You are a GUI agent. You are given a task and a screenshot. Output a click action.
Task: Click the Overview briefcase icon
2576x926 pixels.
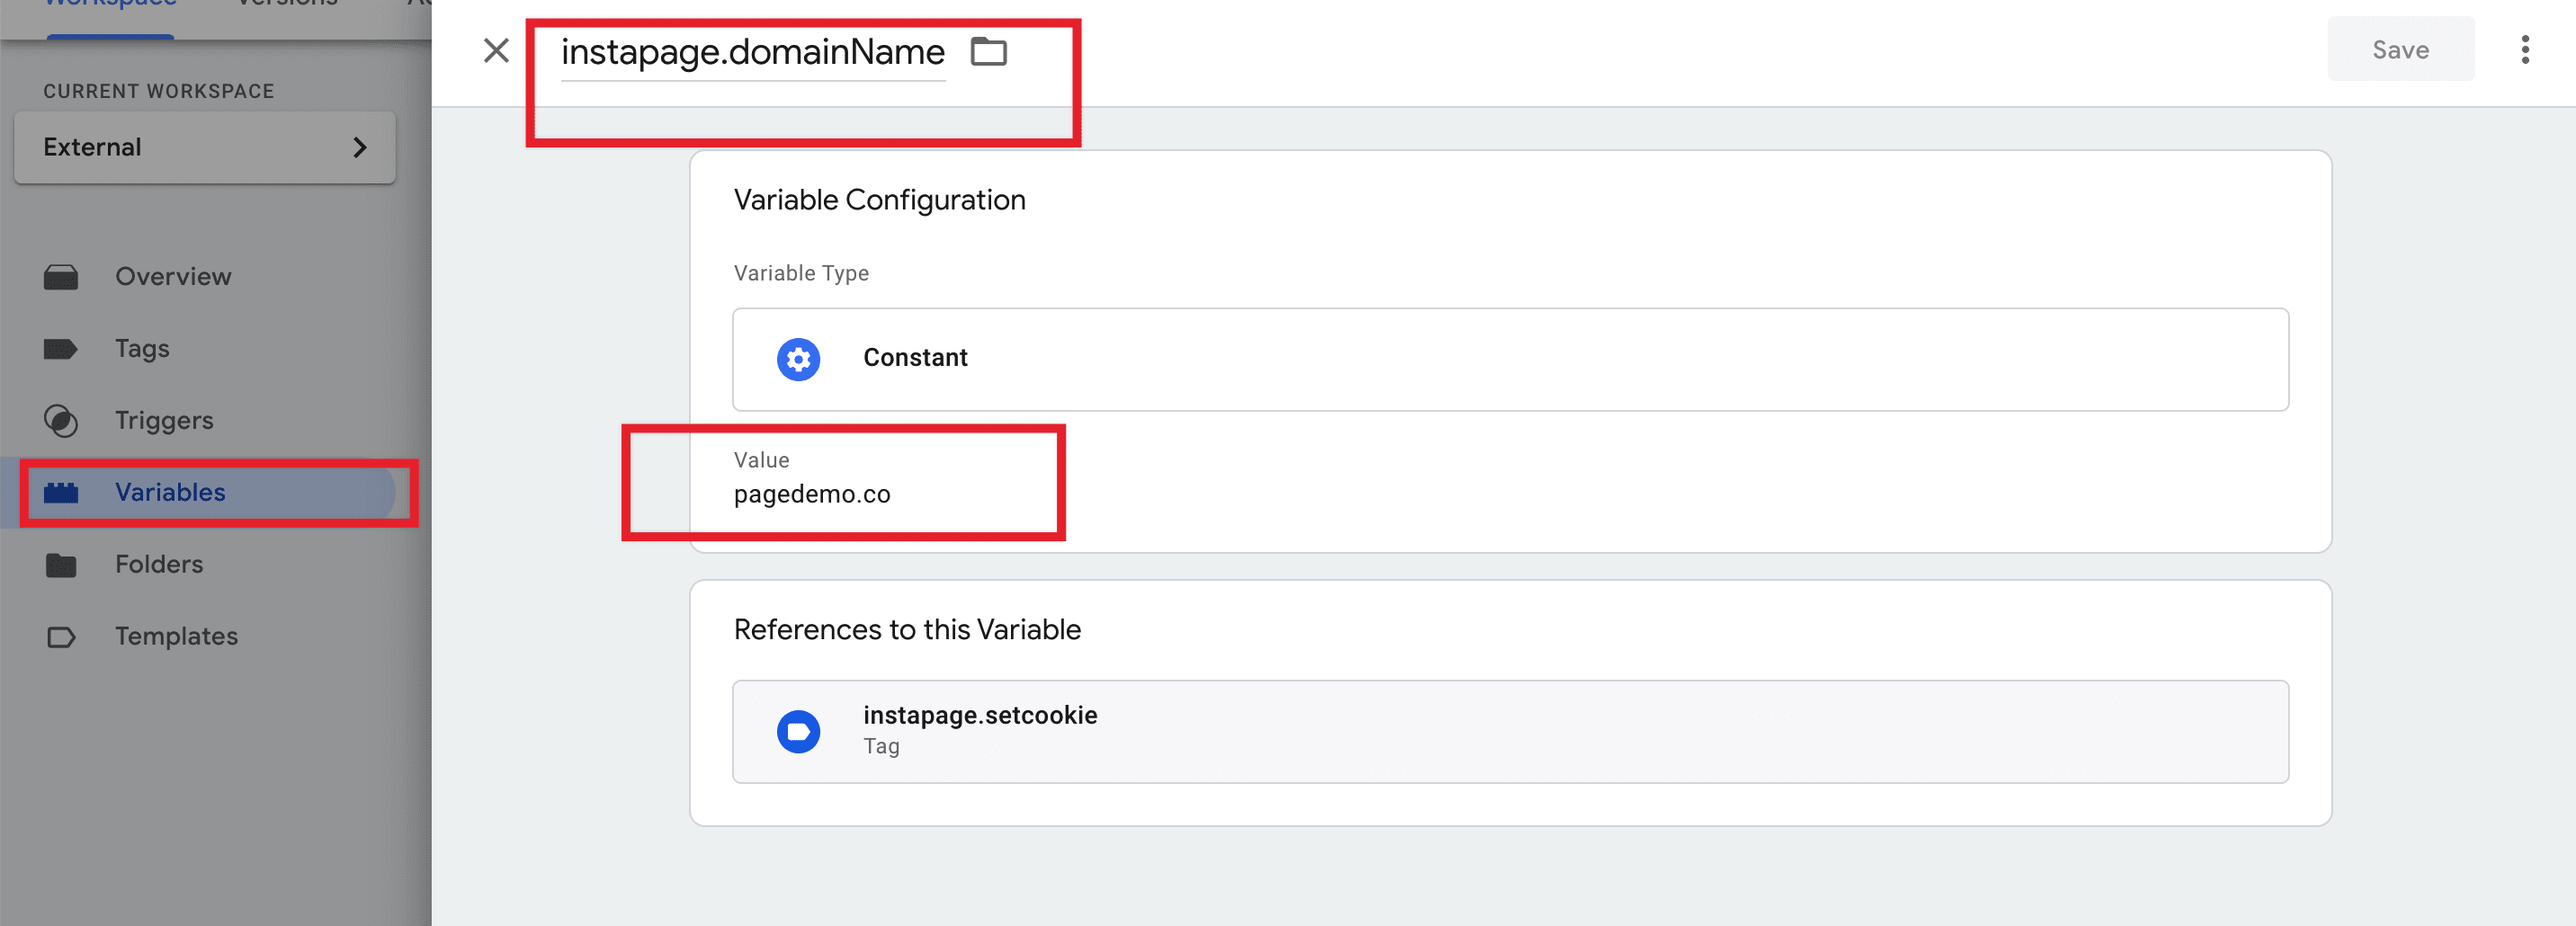coord(61,277)
